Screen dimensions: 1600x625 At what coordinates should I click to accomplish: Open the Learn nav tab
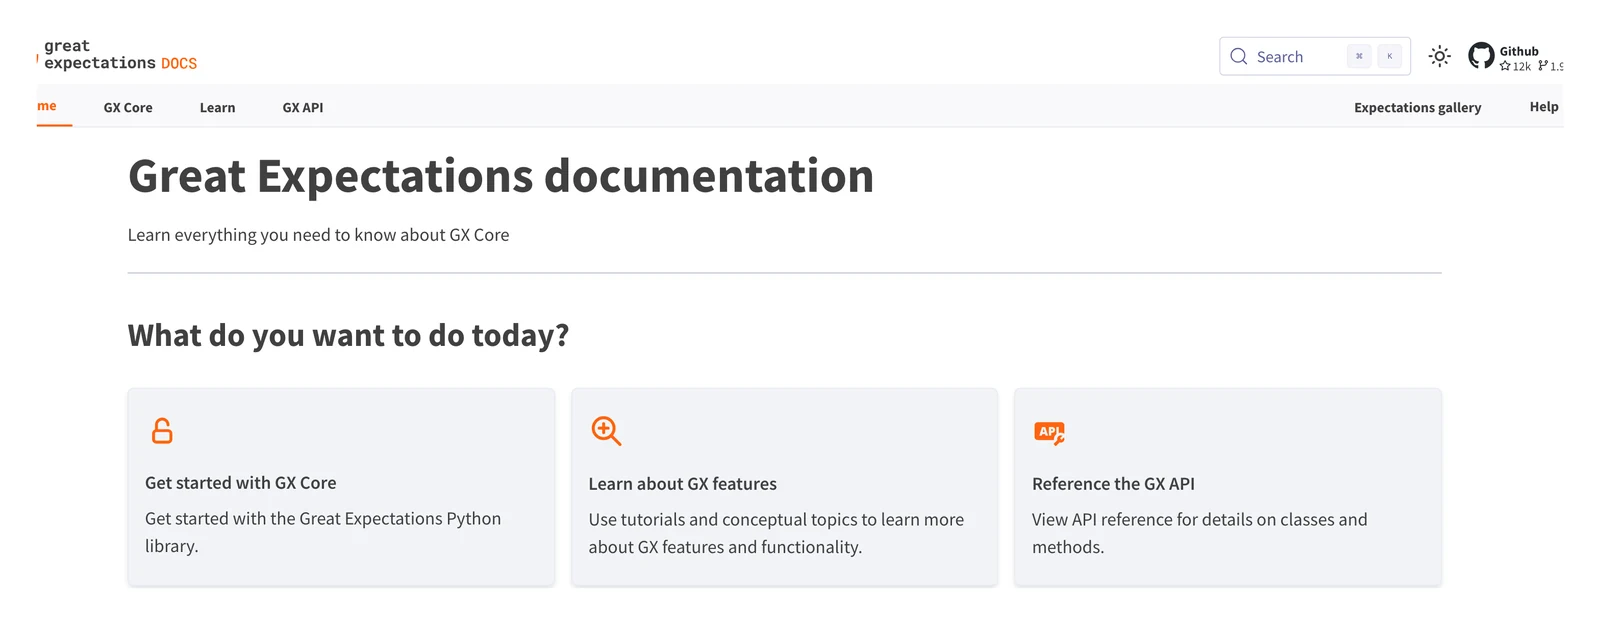[217, 107]
